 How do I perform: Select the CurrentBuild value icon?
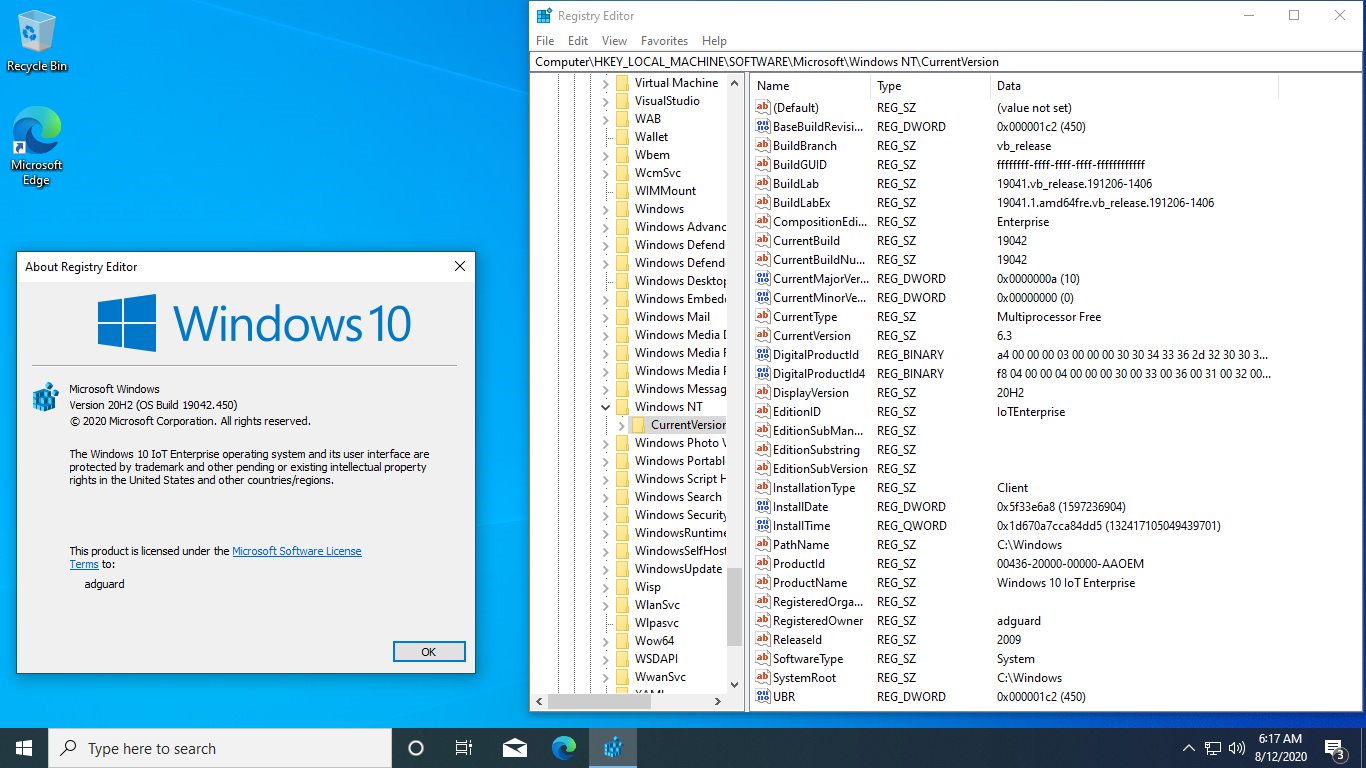(x=763, y=241)
